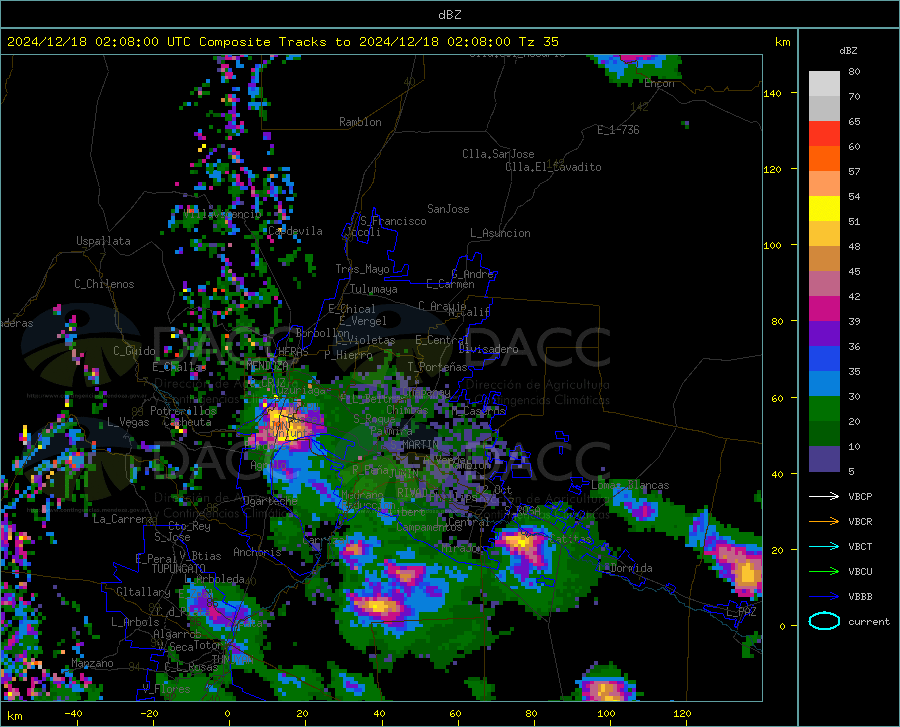900x727 pixels.
Task: Click the Clla.SanJose map label
Action: pyautogui.click(x=498, y=154)
